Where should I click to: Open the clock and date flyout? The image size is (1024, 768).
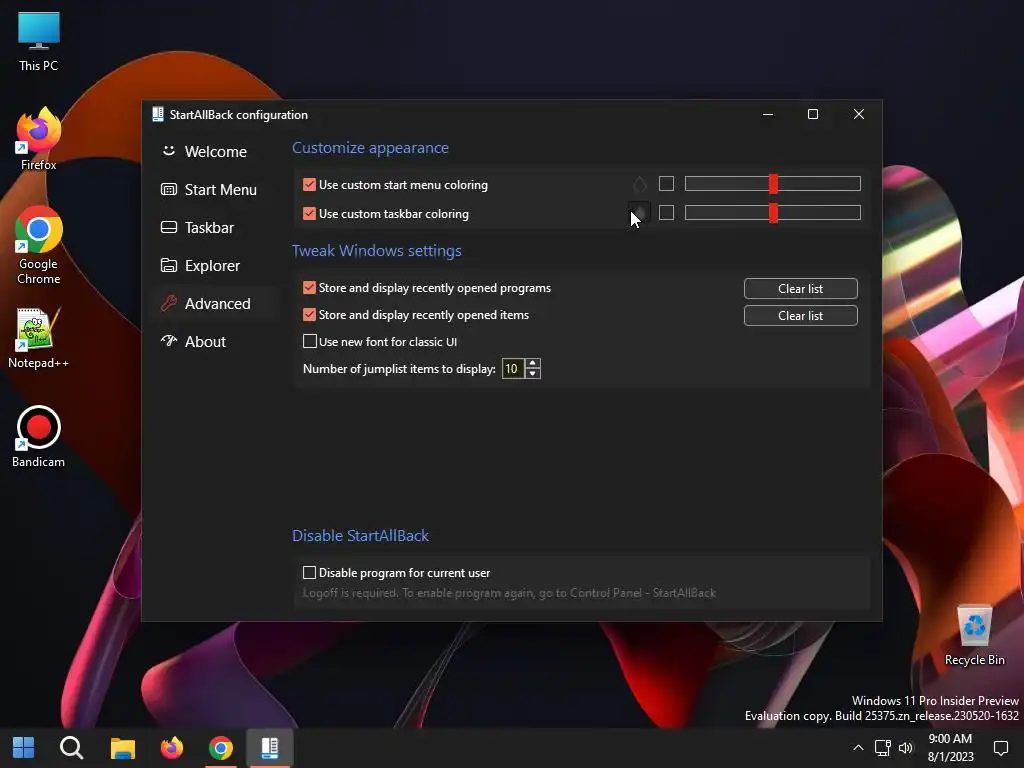coord(950,747)
